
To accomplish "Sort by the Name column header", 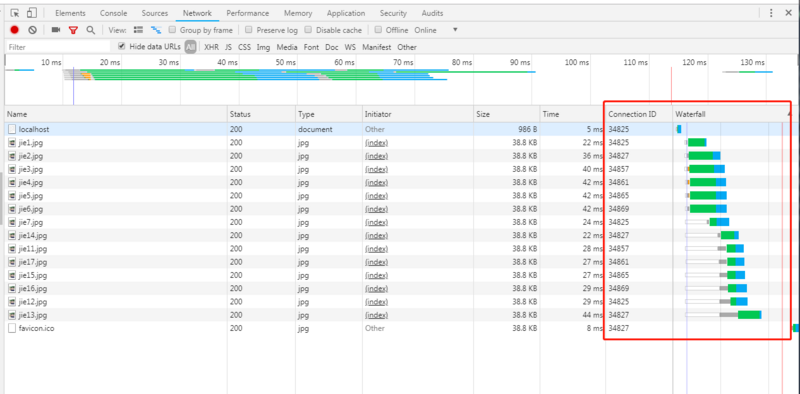I will [x=116, y=114].
